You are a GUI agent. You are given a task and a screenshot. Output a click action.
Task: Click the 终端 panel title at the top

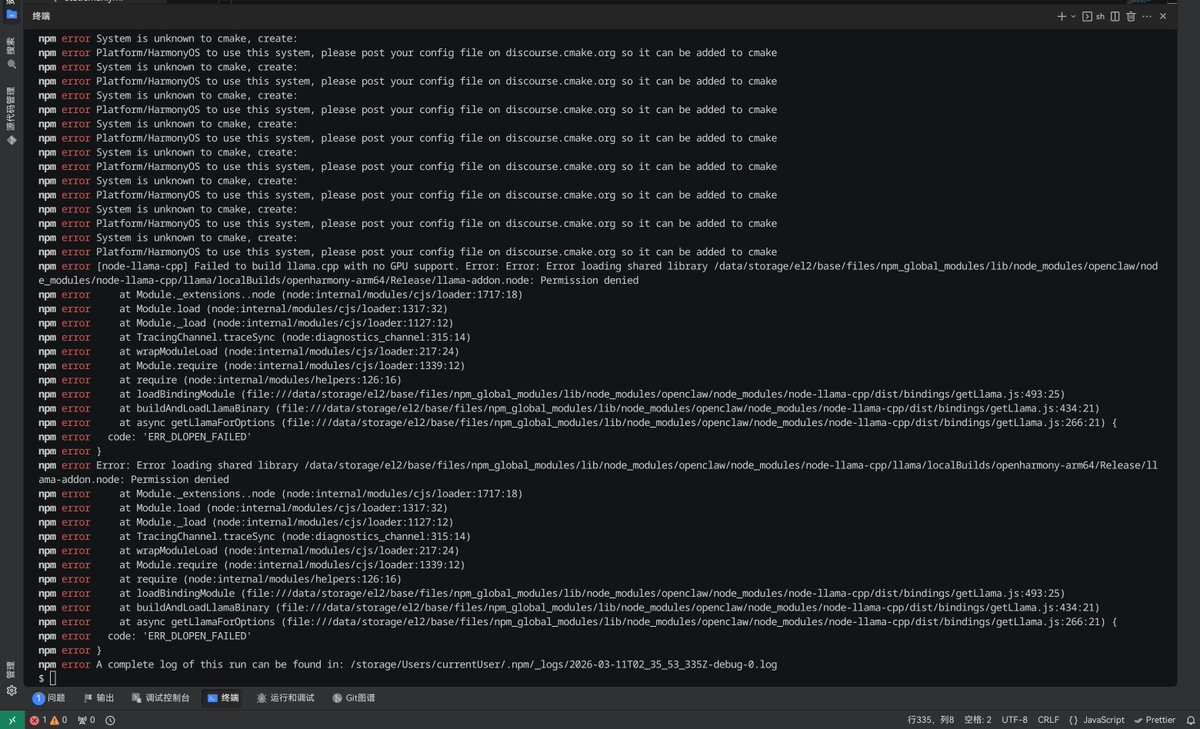click(x=41, y=17)
